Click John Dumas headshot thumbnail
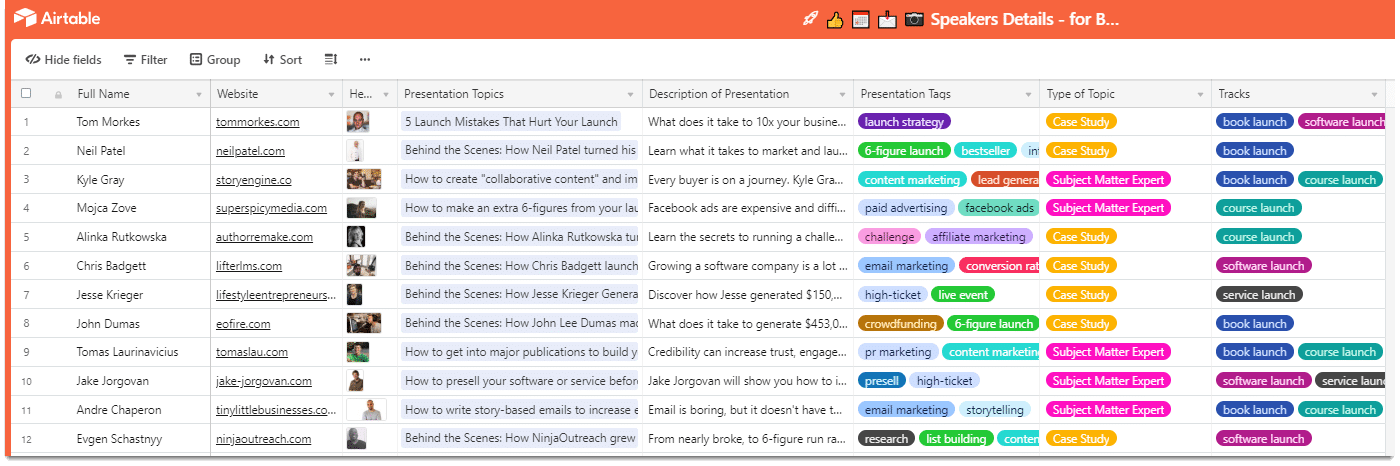 (x=364, y=324)
